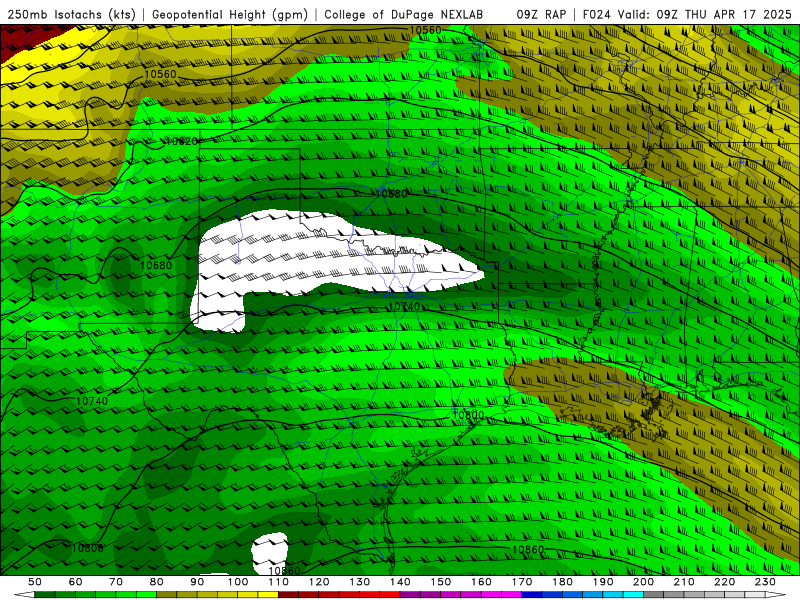Viewport: 800px width, 600px height.
Task: Click the 230 tick on the color scale
Action: point(765,582)
